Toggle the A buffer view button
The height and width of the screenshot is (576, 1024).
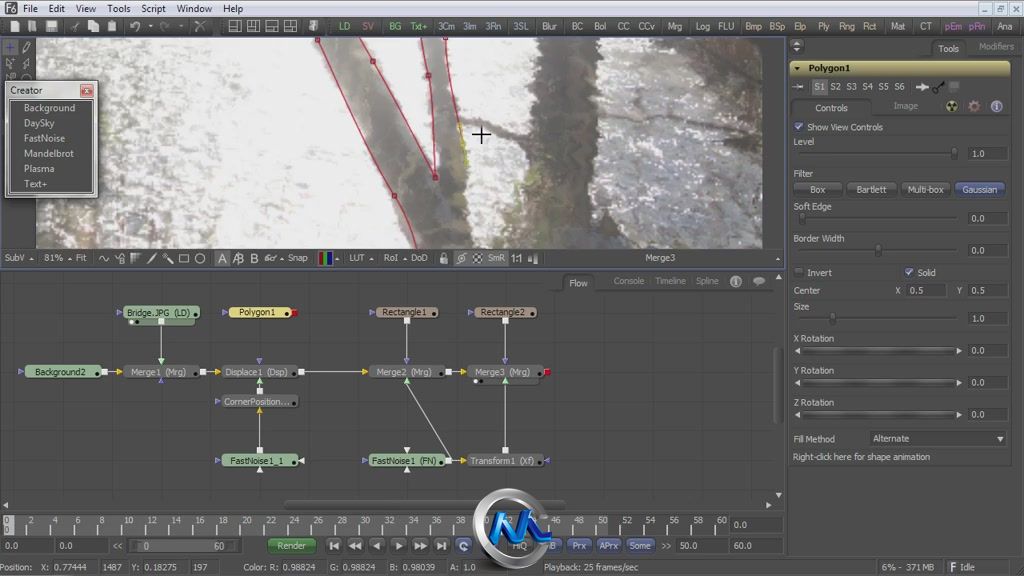click(x=222, y=259)
